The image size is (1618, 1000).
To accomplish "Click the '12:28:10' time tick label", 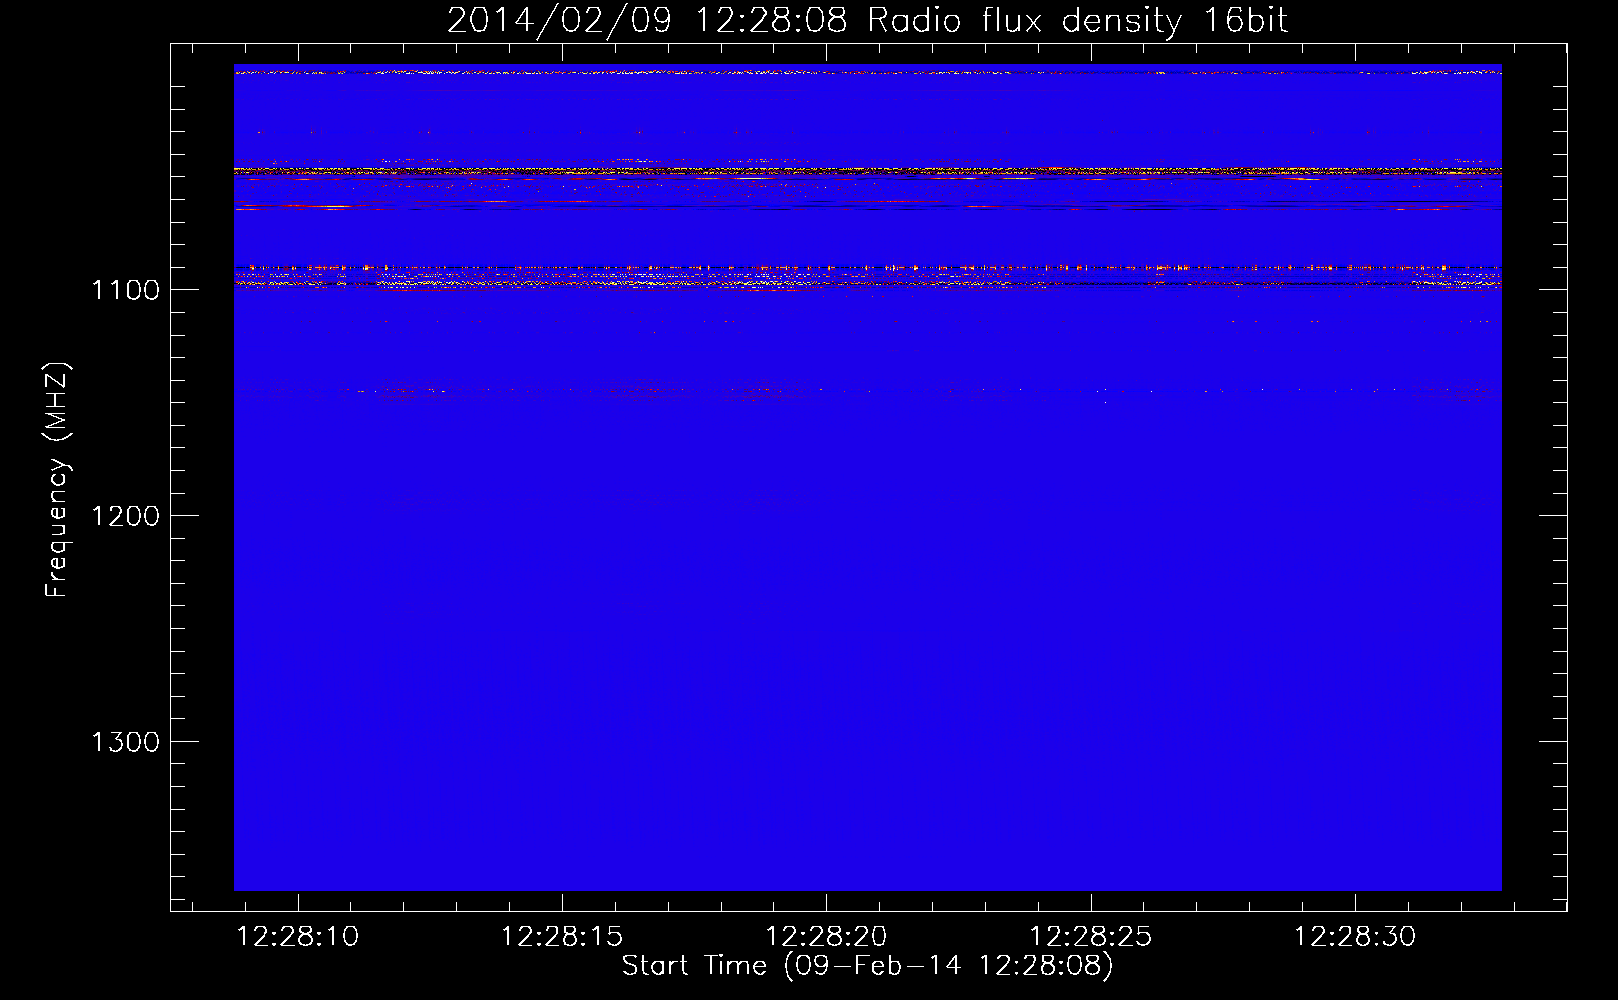I will 298,937.
